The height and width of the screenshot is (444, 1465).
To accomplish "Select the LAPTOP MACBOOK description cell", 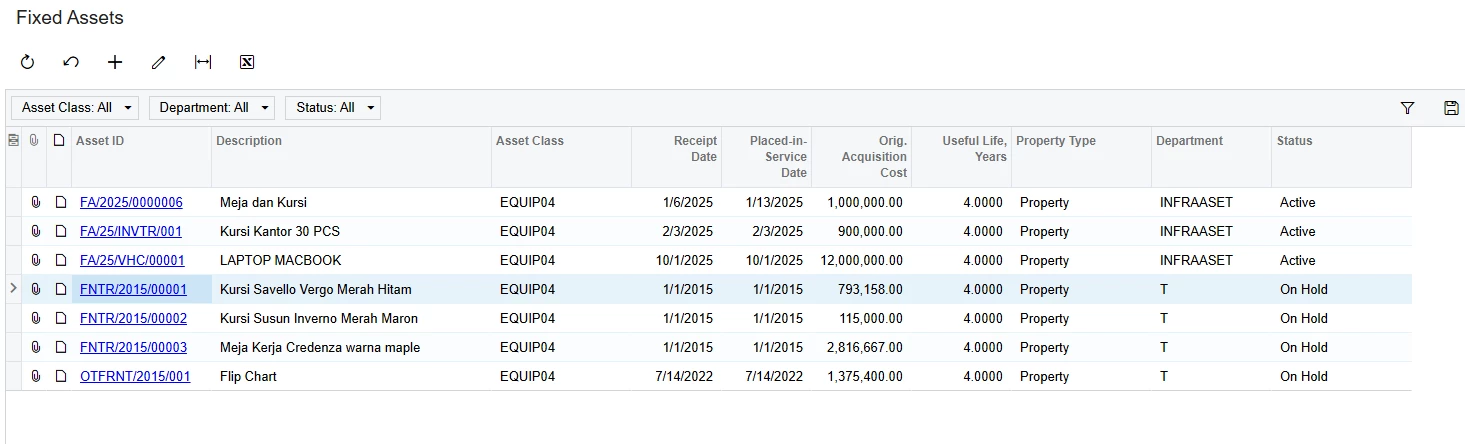I will [351, 261].
